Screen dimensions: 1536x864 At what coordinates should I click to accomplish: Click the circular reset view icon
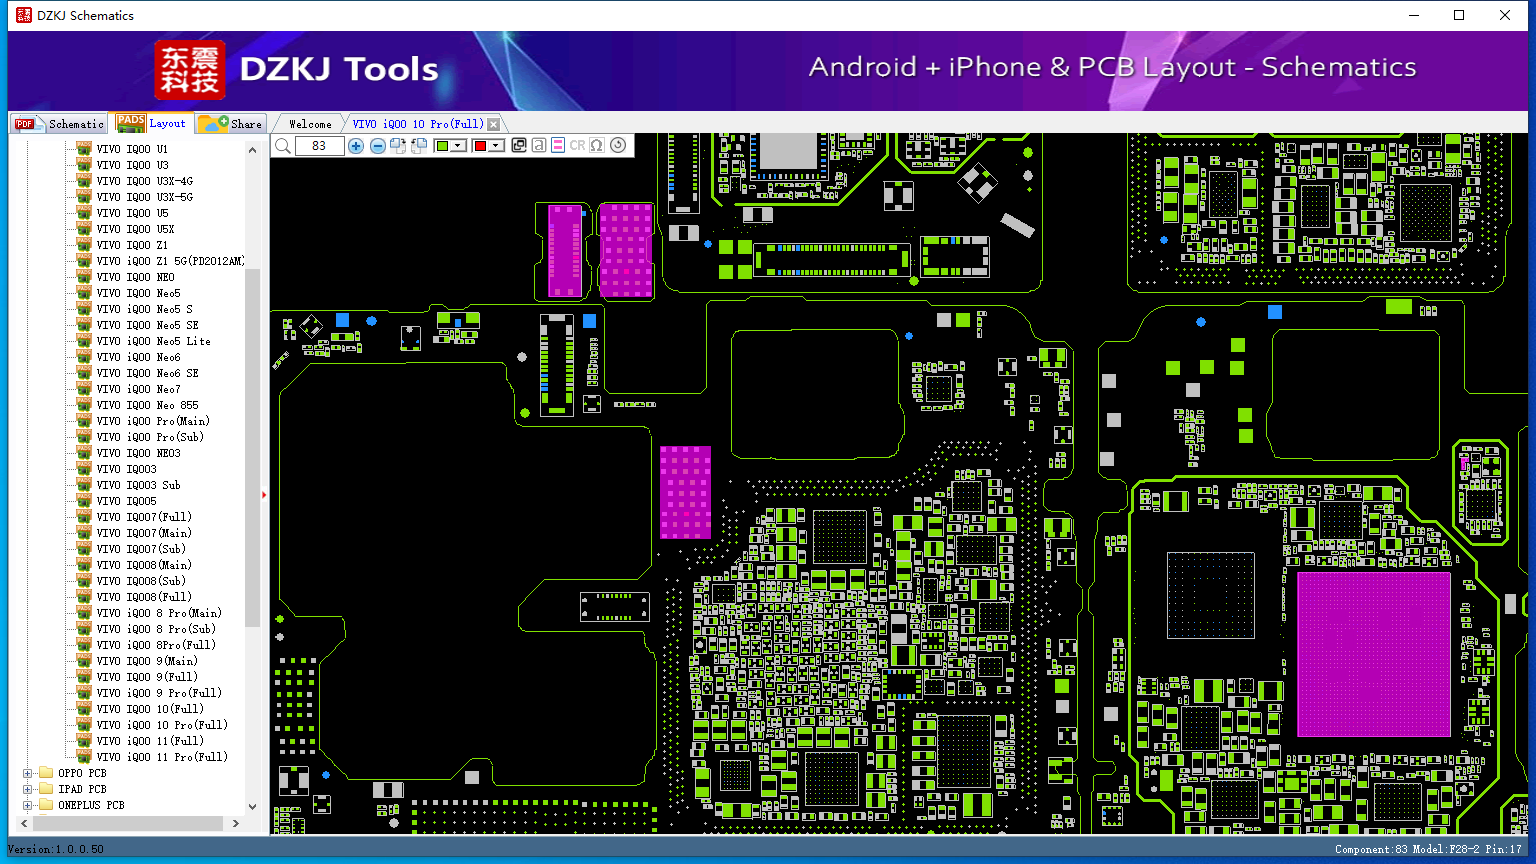pos(618,146)
